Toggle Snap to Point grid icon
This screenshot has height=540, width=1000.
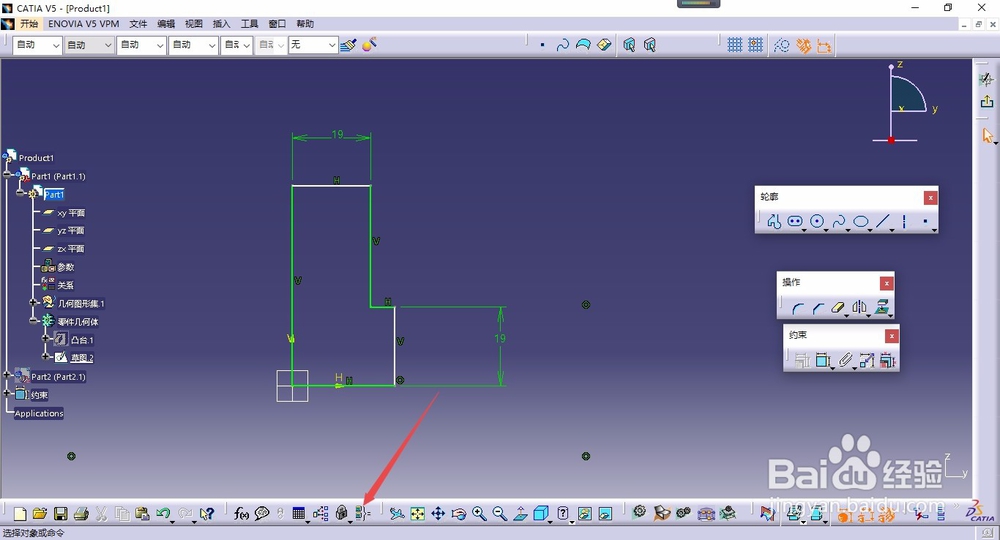(x=755, y=45)
